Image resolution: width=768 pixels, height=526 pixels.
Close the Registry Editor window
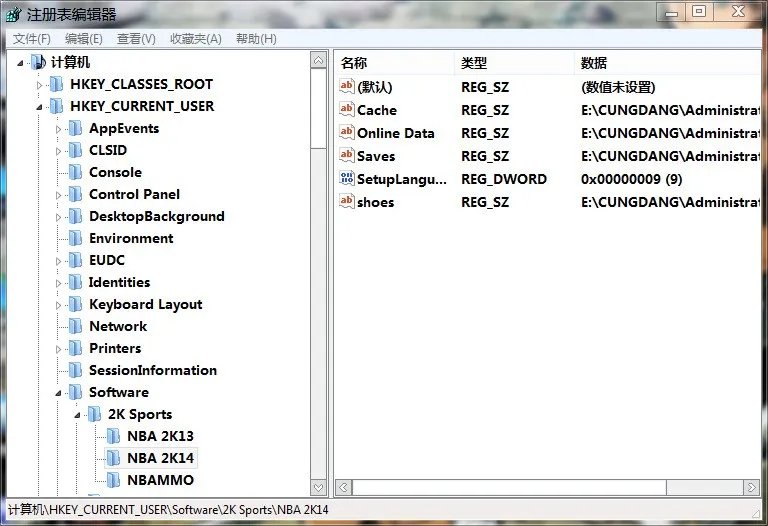coord(738,12)
